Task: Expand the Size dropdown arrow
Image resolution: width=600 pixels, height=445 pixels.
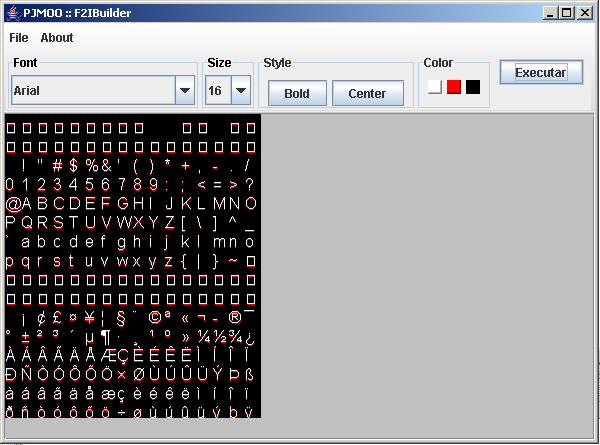Action: 241,90
